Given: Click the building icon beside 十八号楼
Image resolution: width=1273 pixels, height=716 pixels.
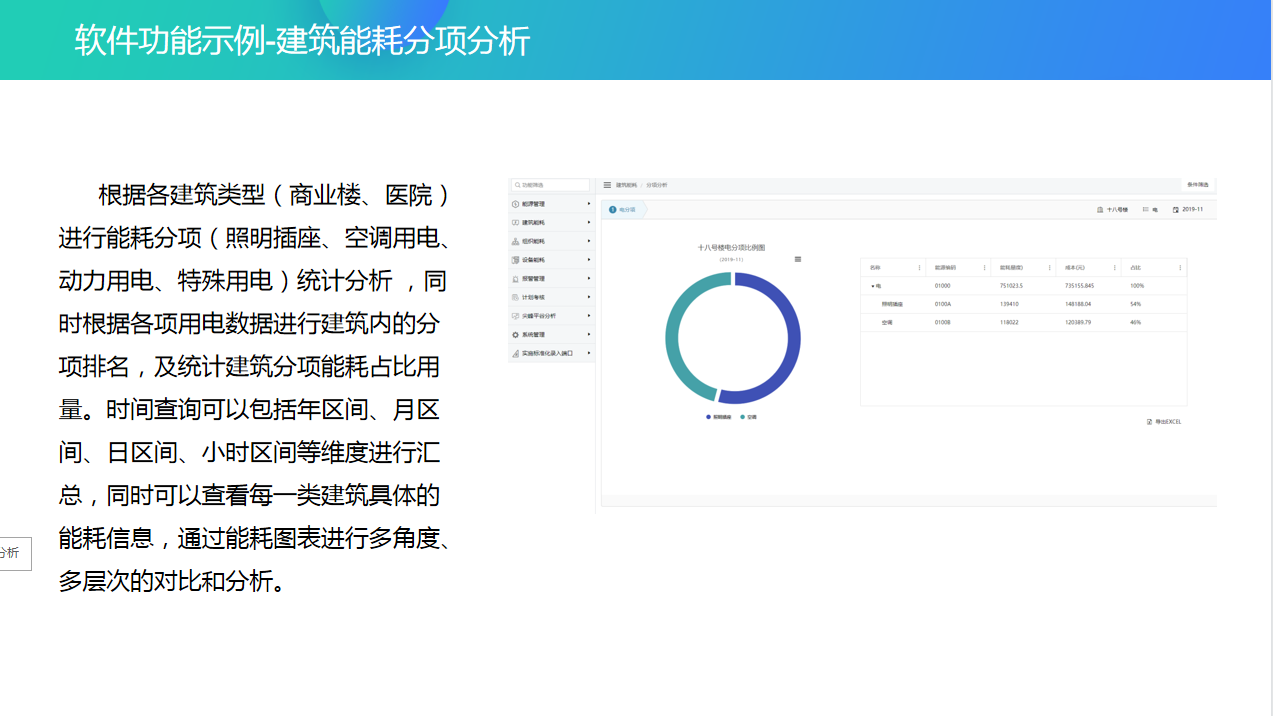Looking at the screenshot, I should 1100,210.
